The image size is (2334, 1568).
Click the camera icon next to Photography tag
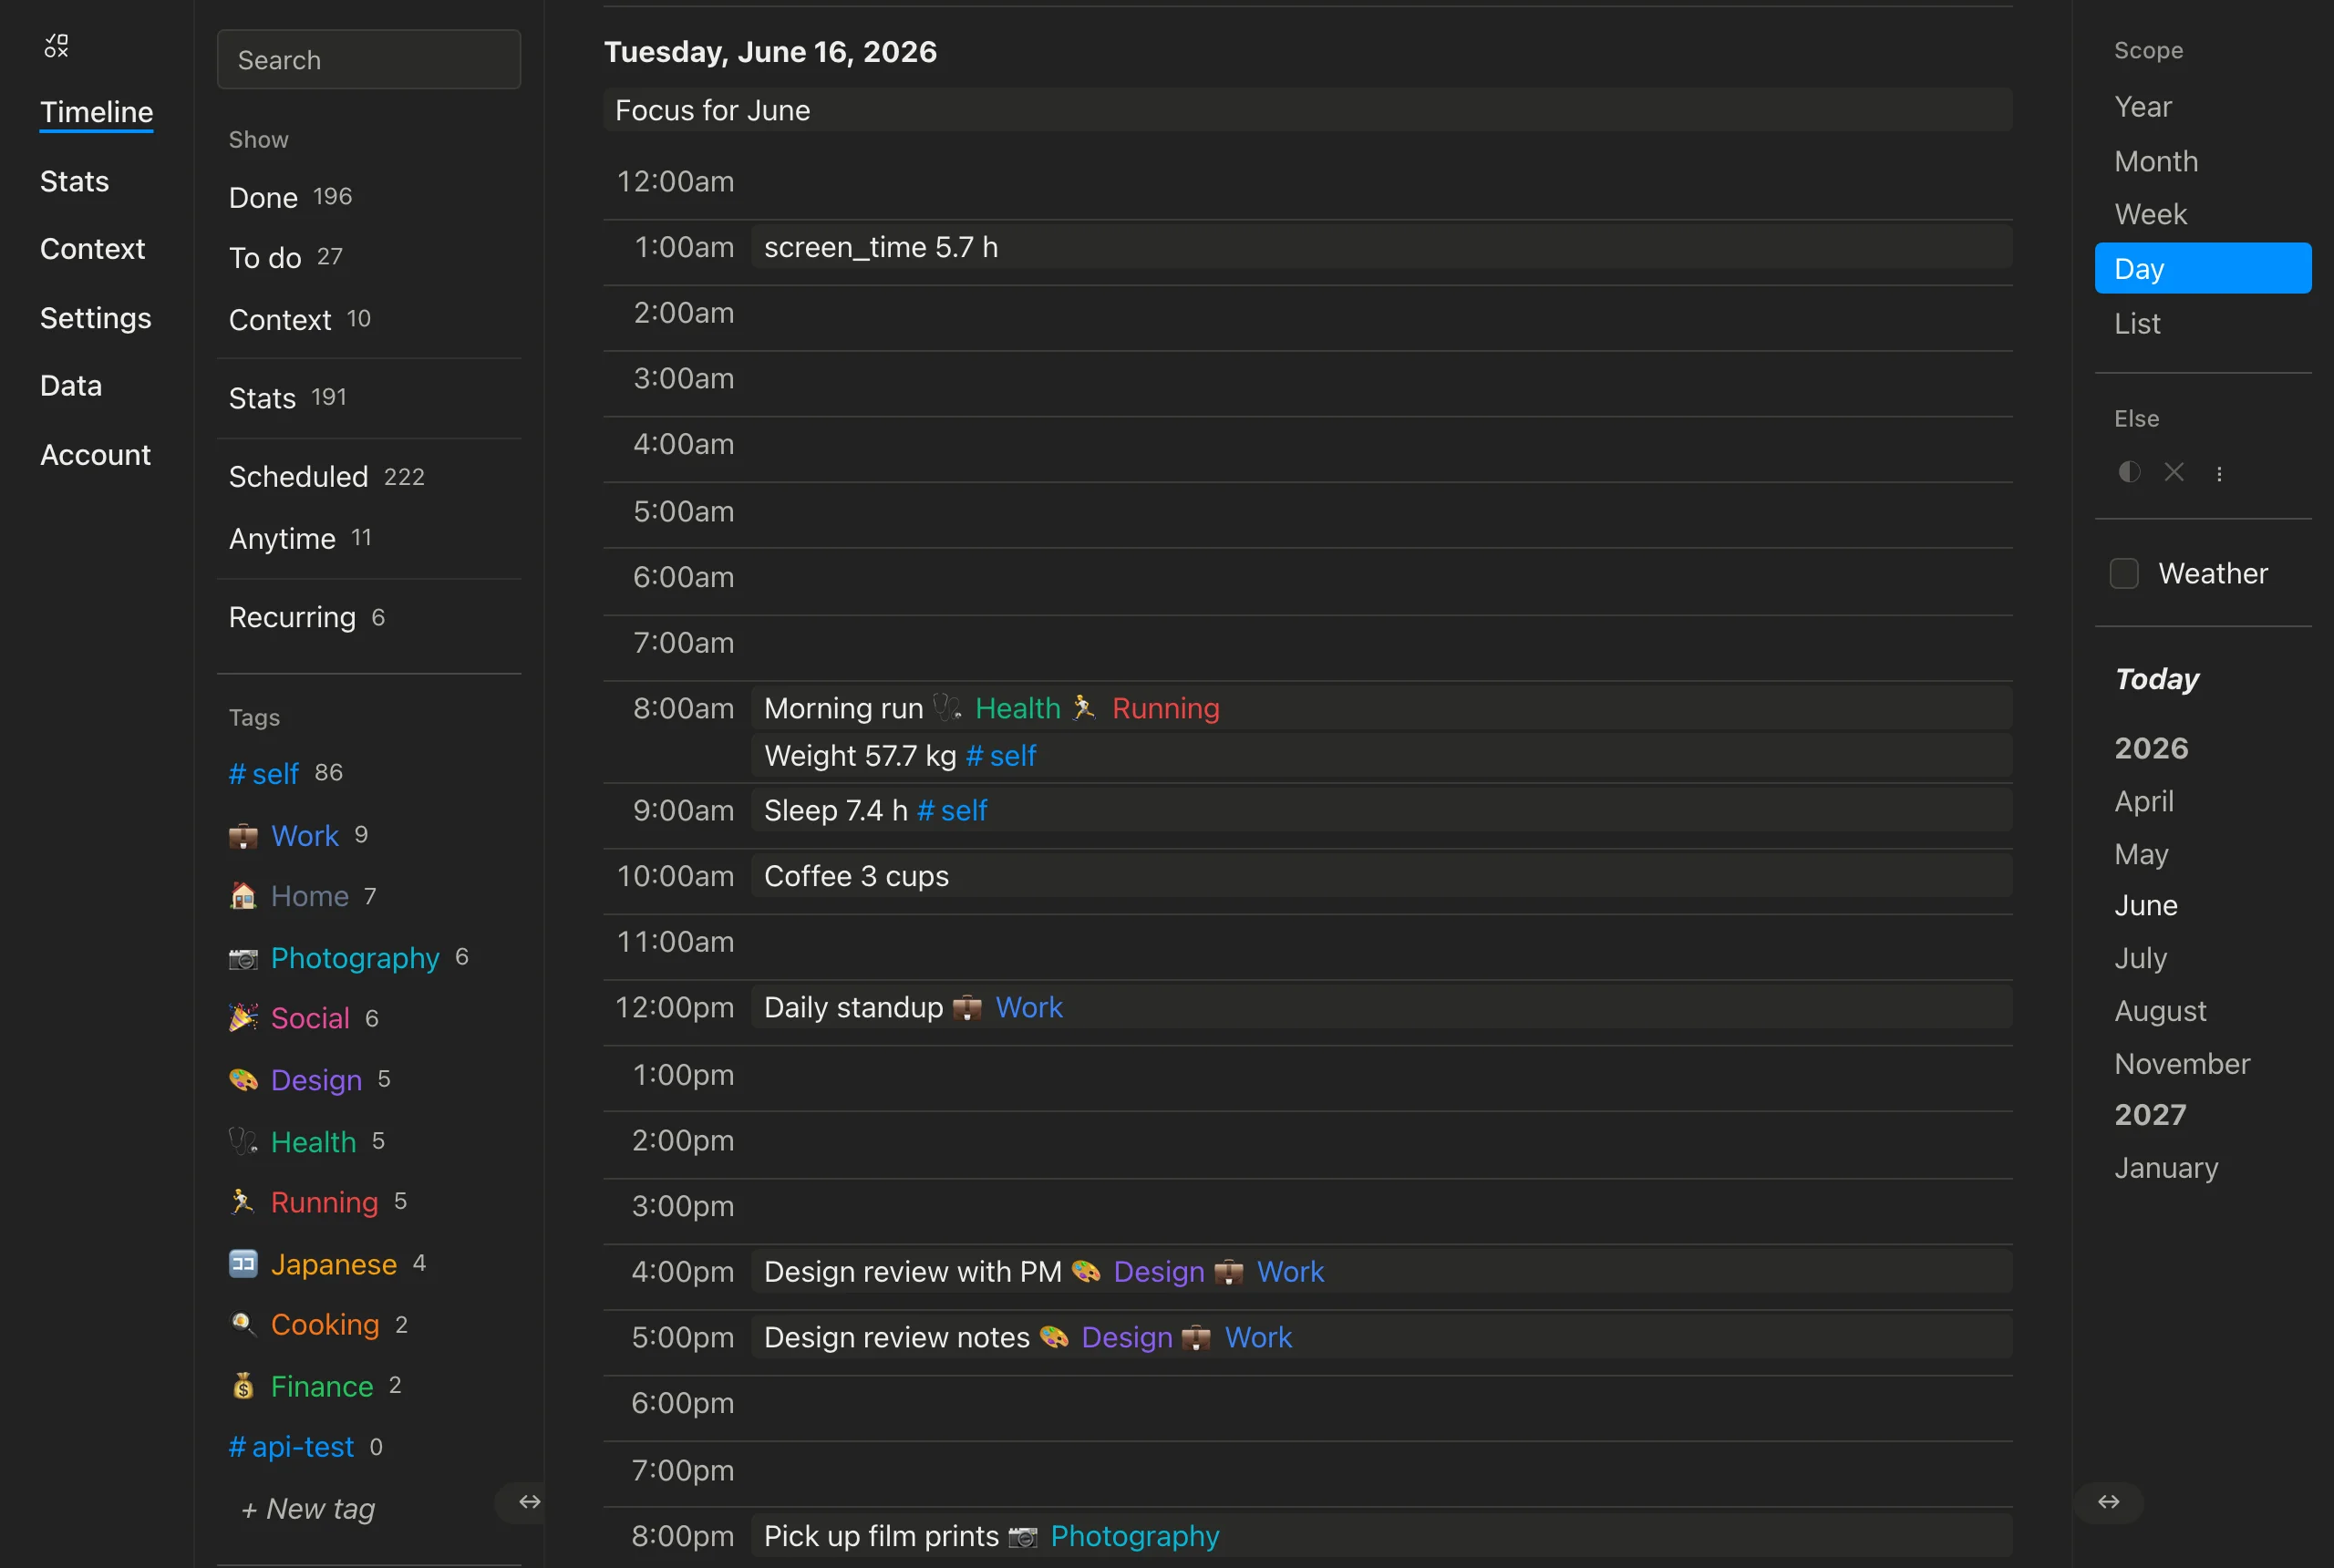click(x=243, y=958)
